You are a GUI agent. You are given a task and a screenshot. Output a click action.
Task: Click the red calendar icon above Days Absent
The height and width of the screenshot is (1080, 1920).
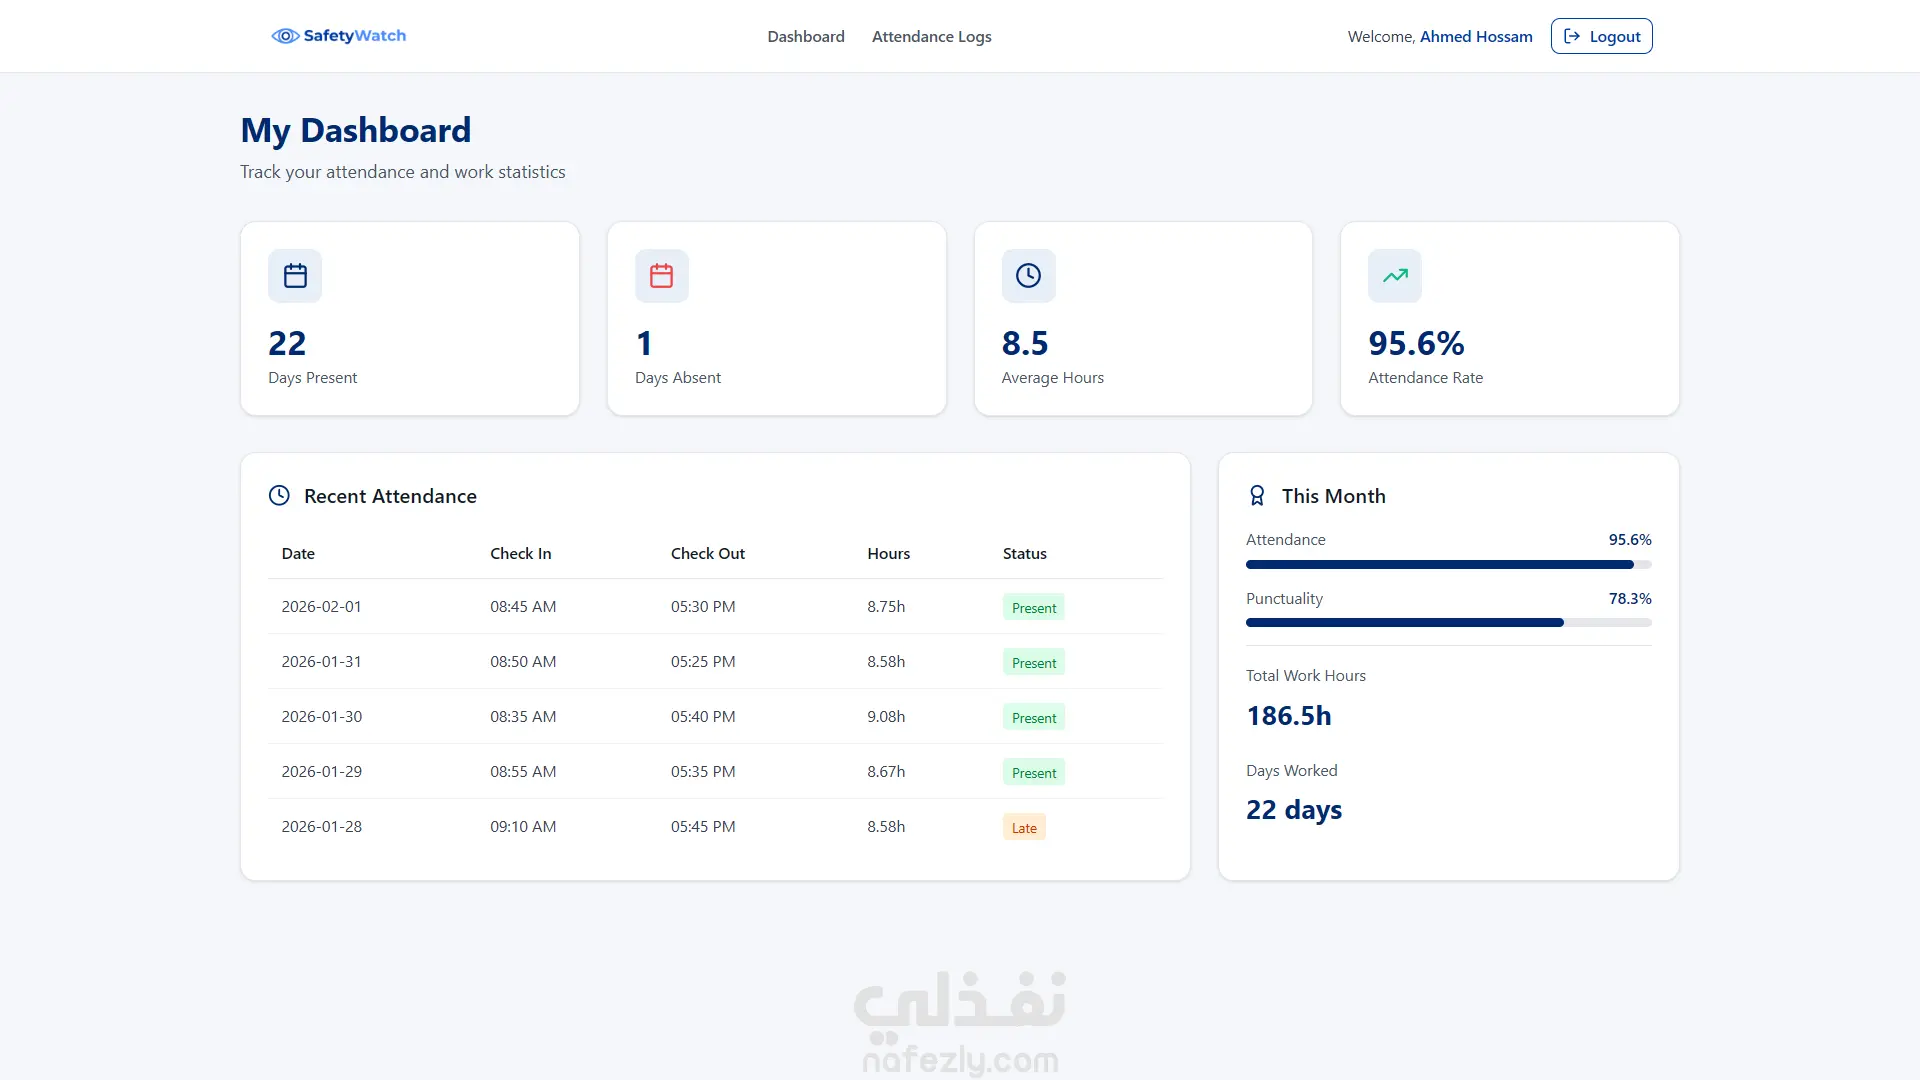click(x=662, y=276)
